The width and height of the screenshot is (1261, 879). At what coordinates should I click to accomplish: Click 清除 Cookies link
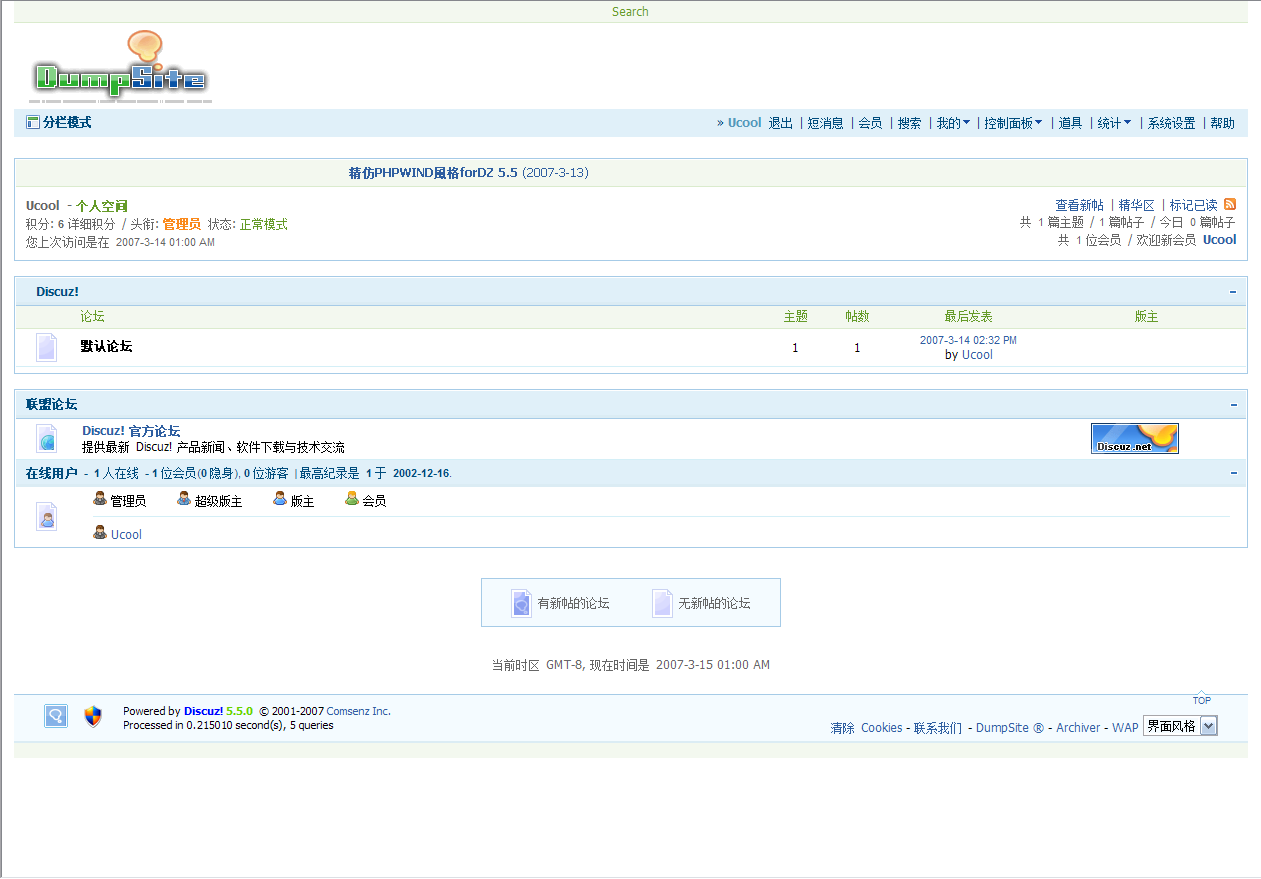pyautogui.click(x=866, y=728)
